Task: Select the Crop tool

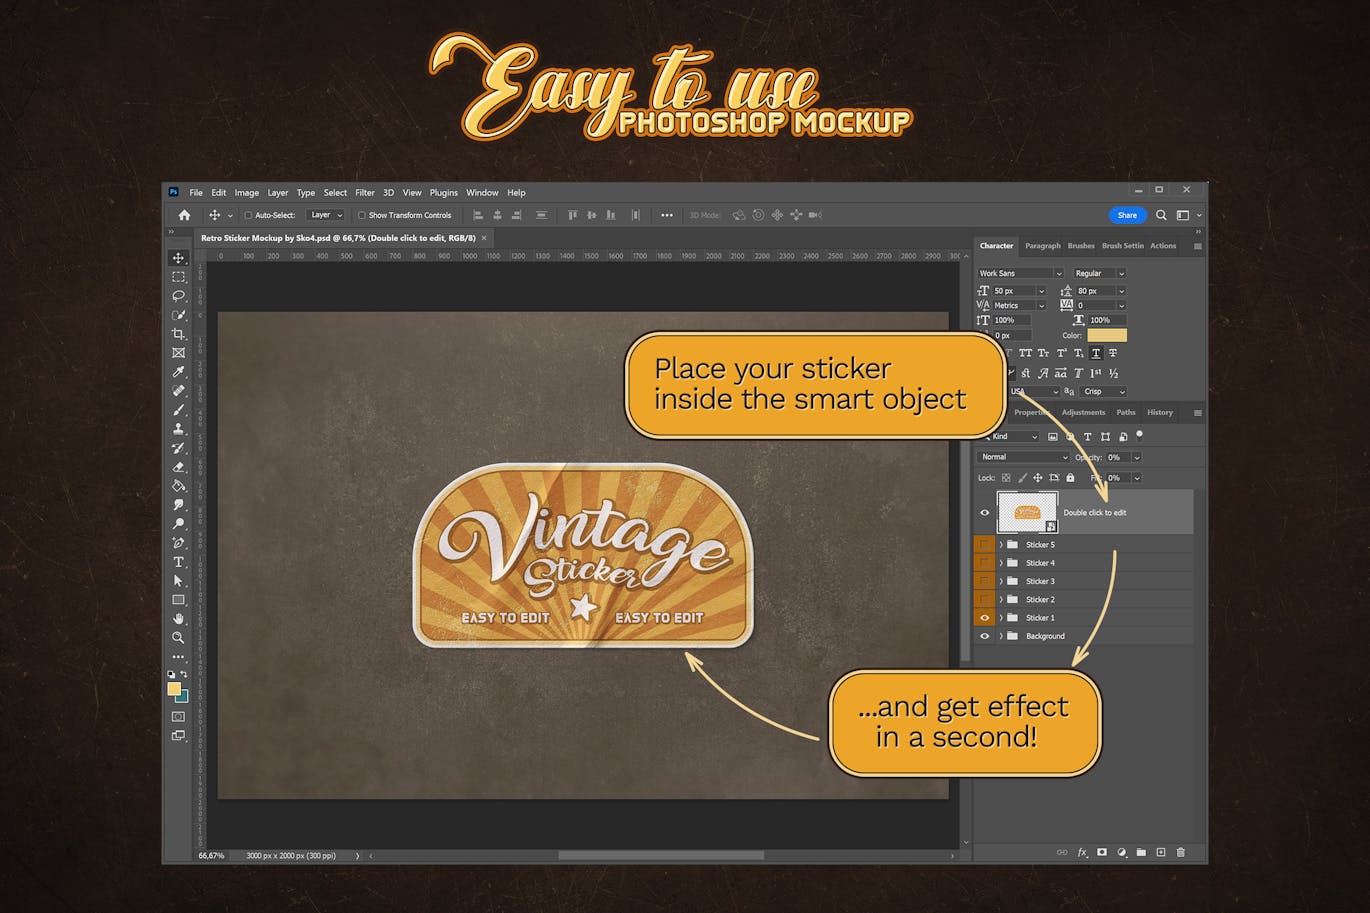Action: [x=178, y=334]
